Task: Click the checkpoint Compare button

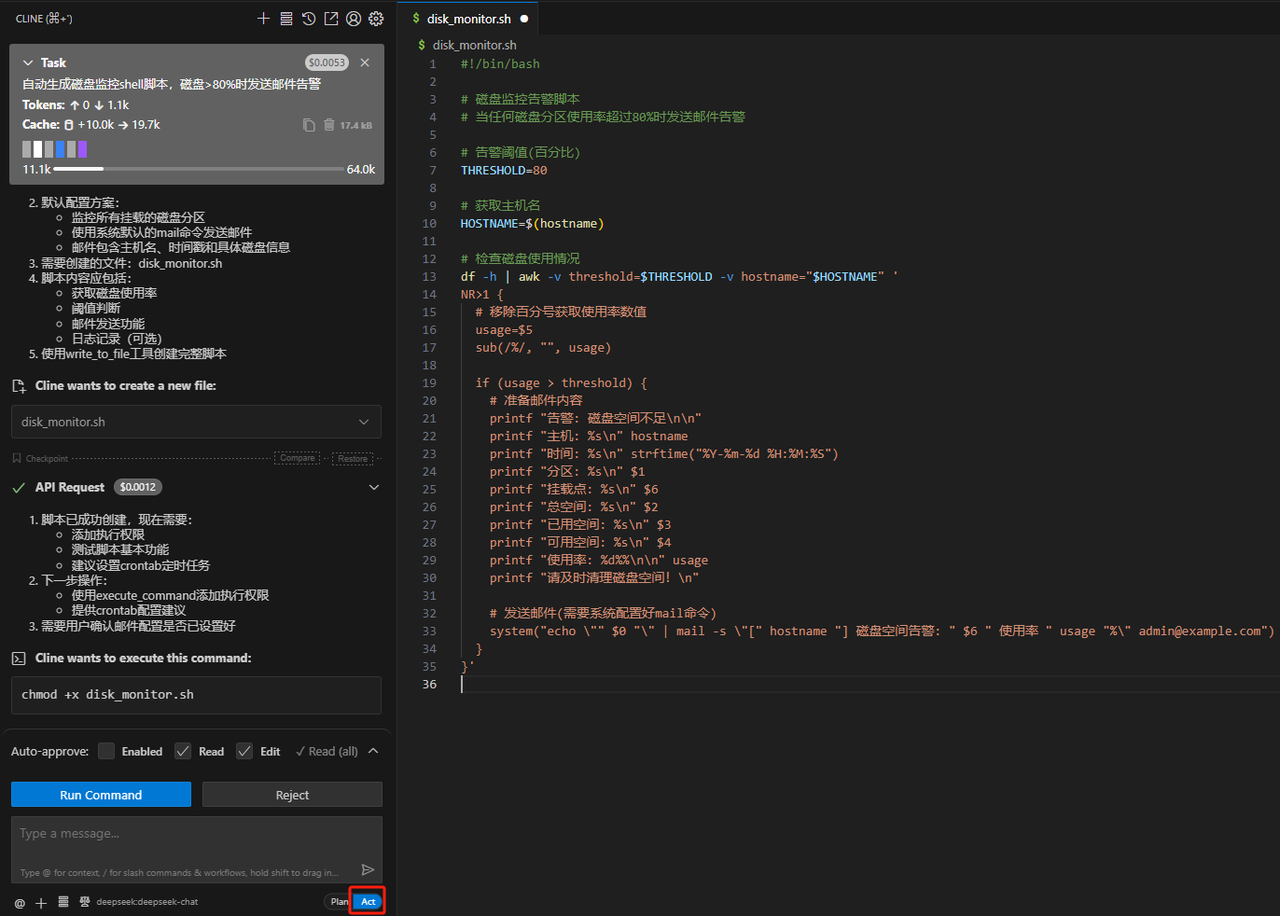Action: click(297, 458)
